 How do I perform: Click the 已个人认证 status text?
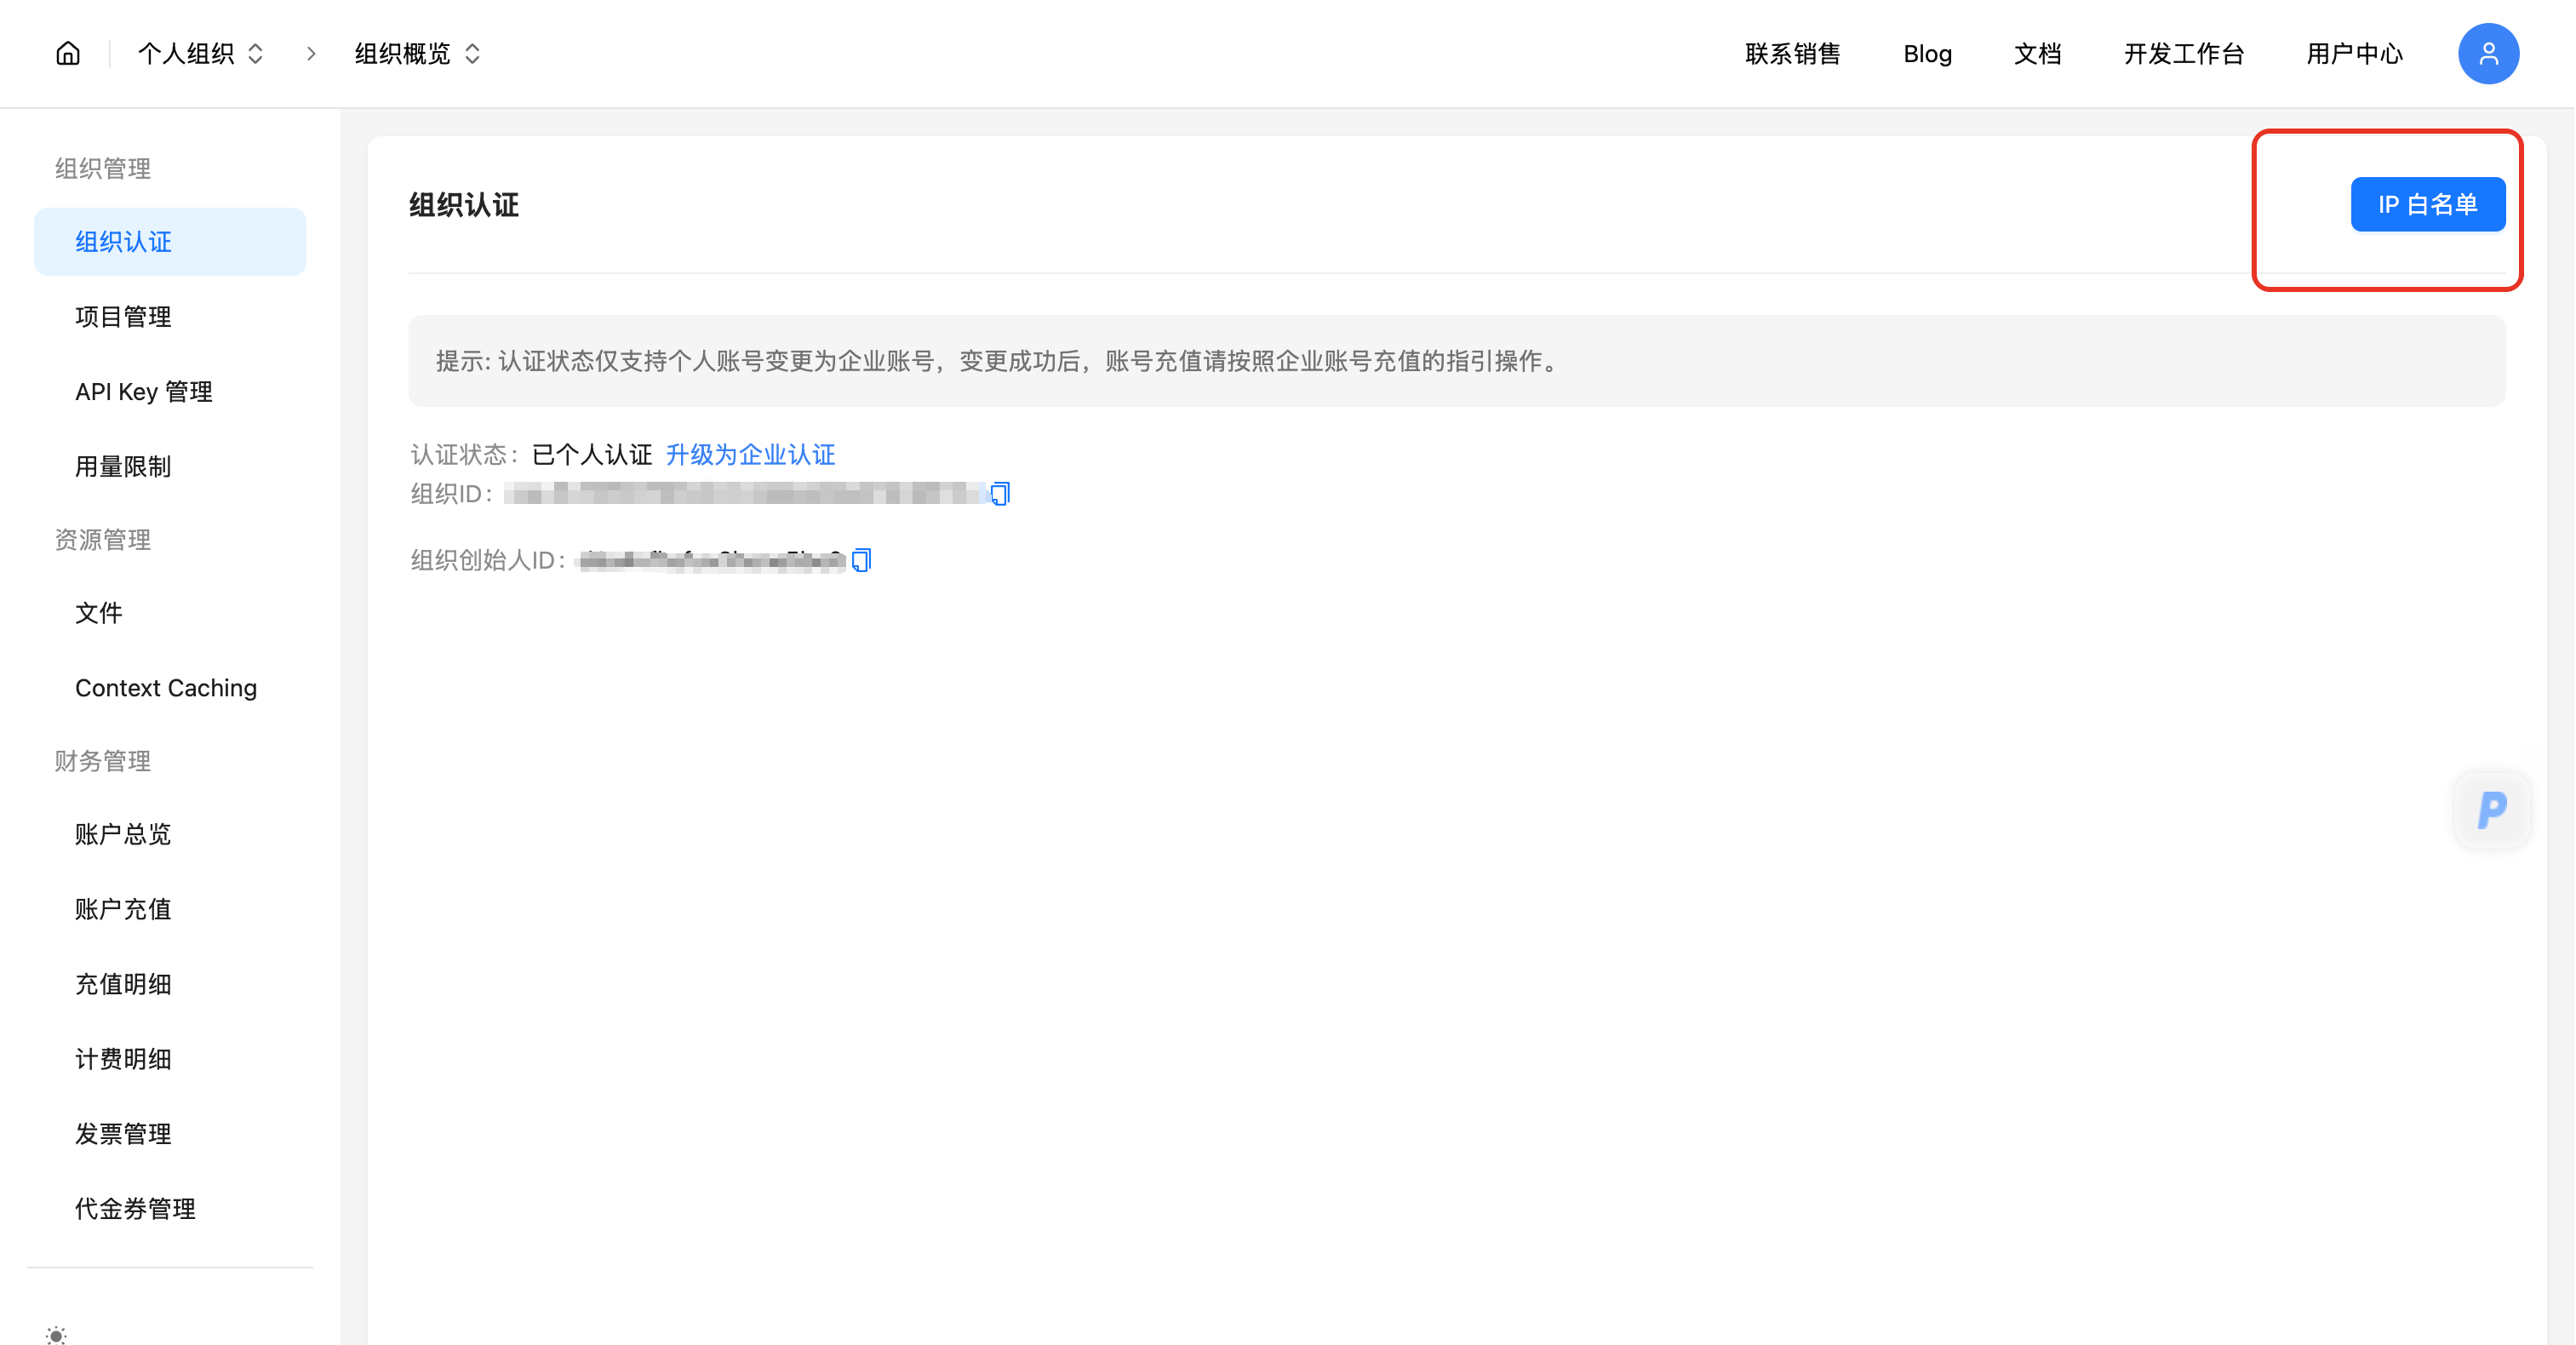click(592, 454)
